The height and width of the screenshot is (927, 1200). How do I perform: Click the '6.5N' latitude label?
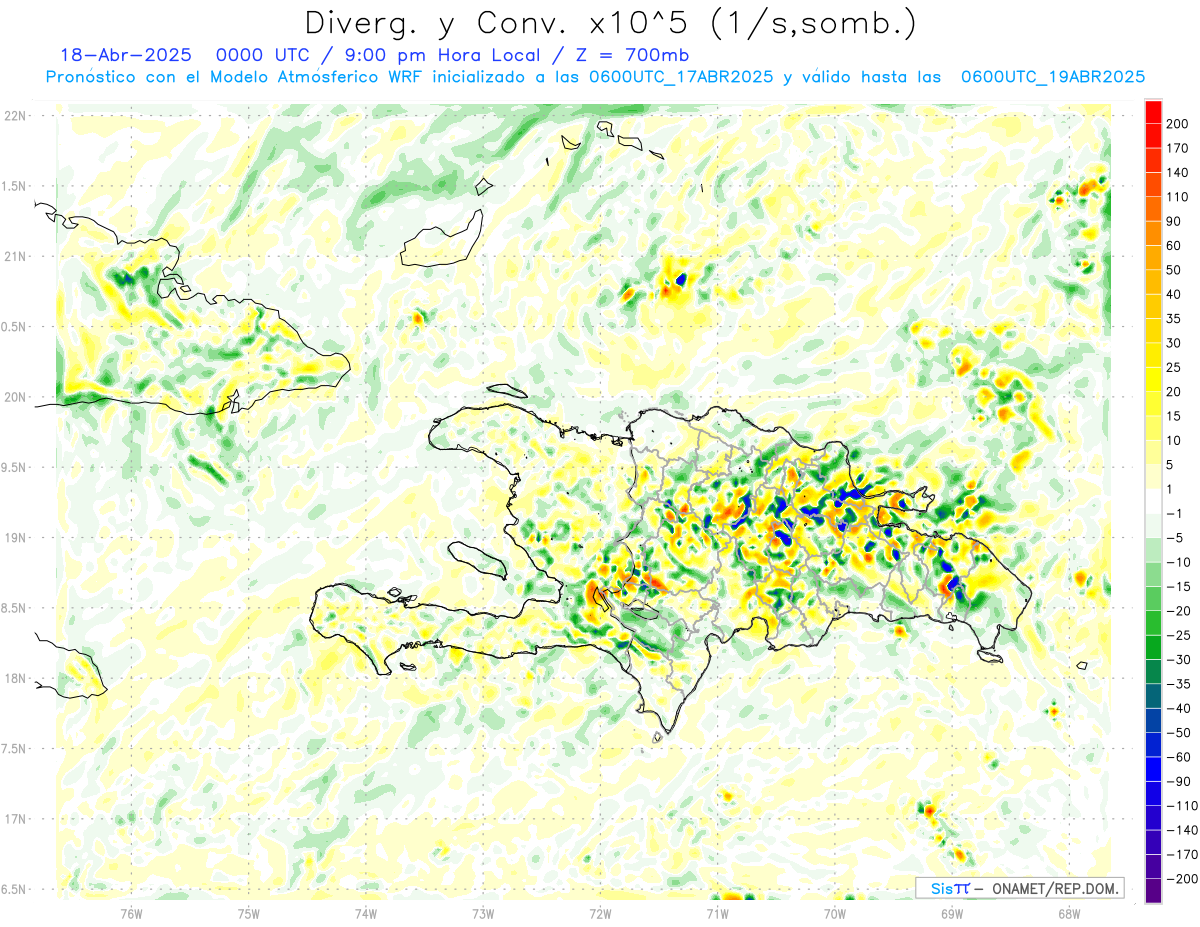point(14,889)
